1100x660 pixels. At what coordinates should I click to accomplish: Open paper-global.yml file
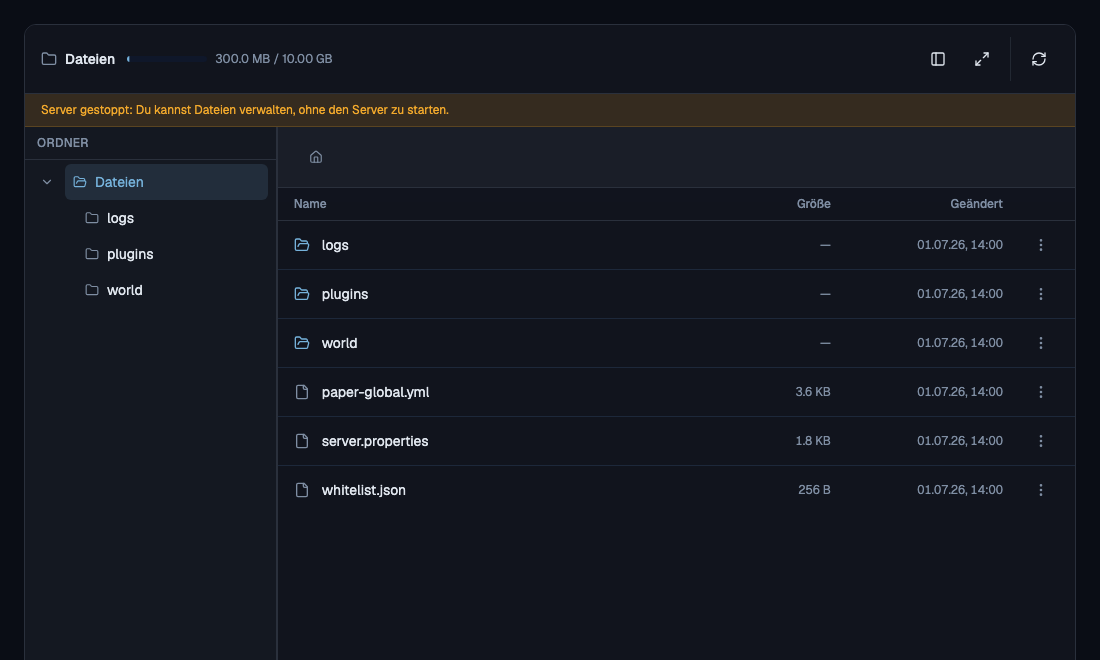click(x=375, y=392)
